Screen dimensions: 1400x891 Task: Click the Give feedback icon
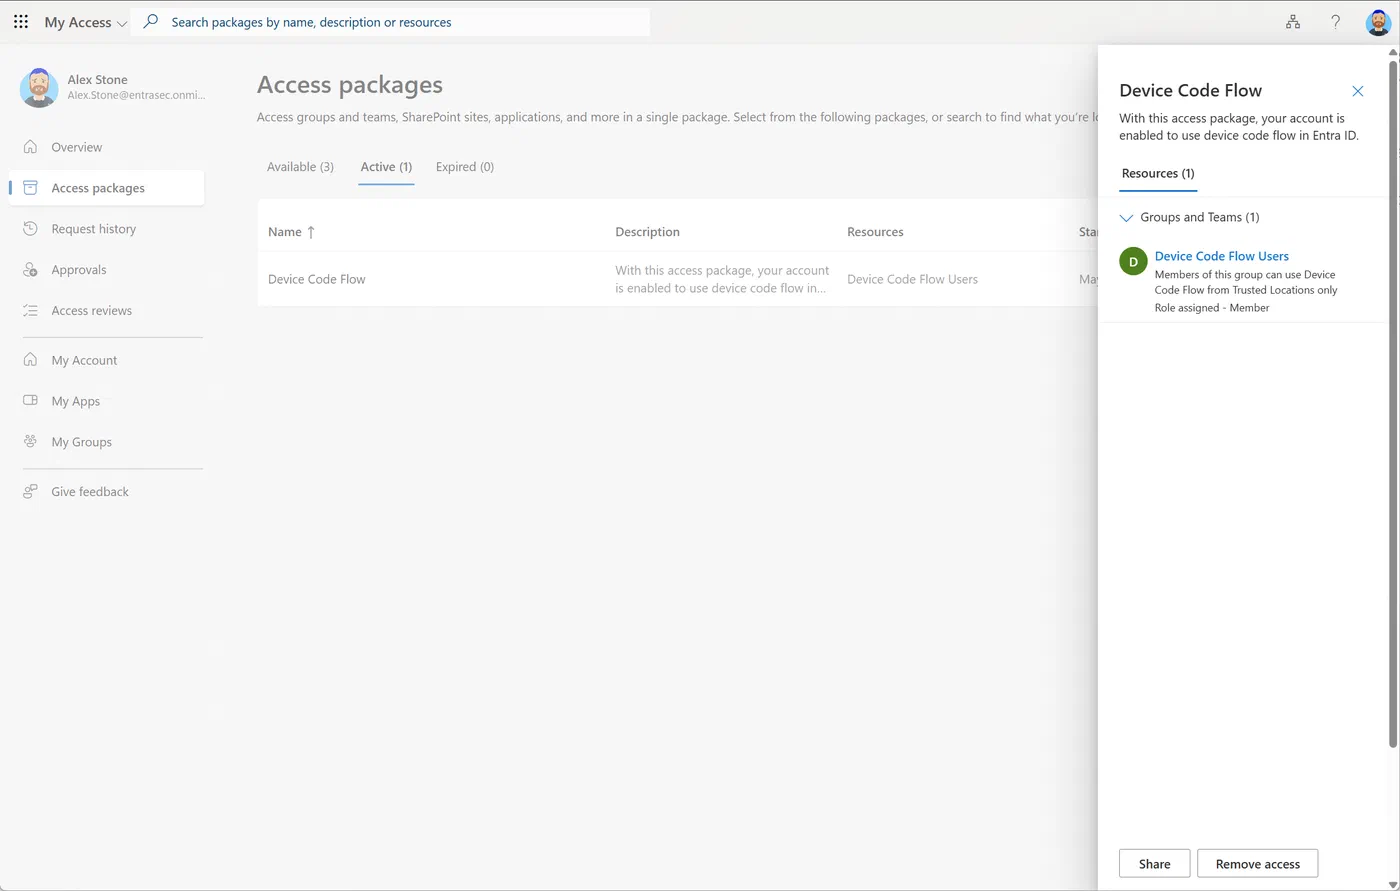click(x=31, y=492)
